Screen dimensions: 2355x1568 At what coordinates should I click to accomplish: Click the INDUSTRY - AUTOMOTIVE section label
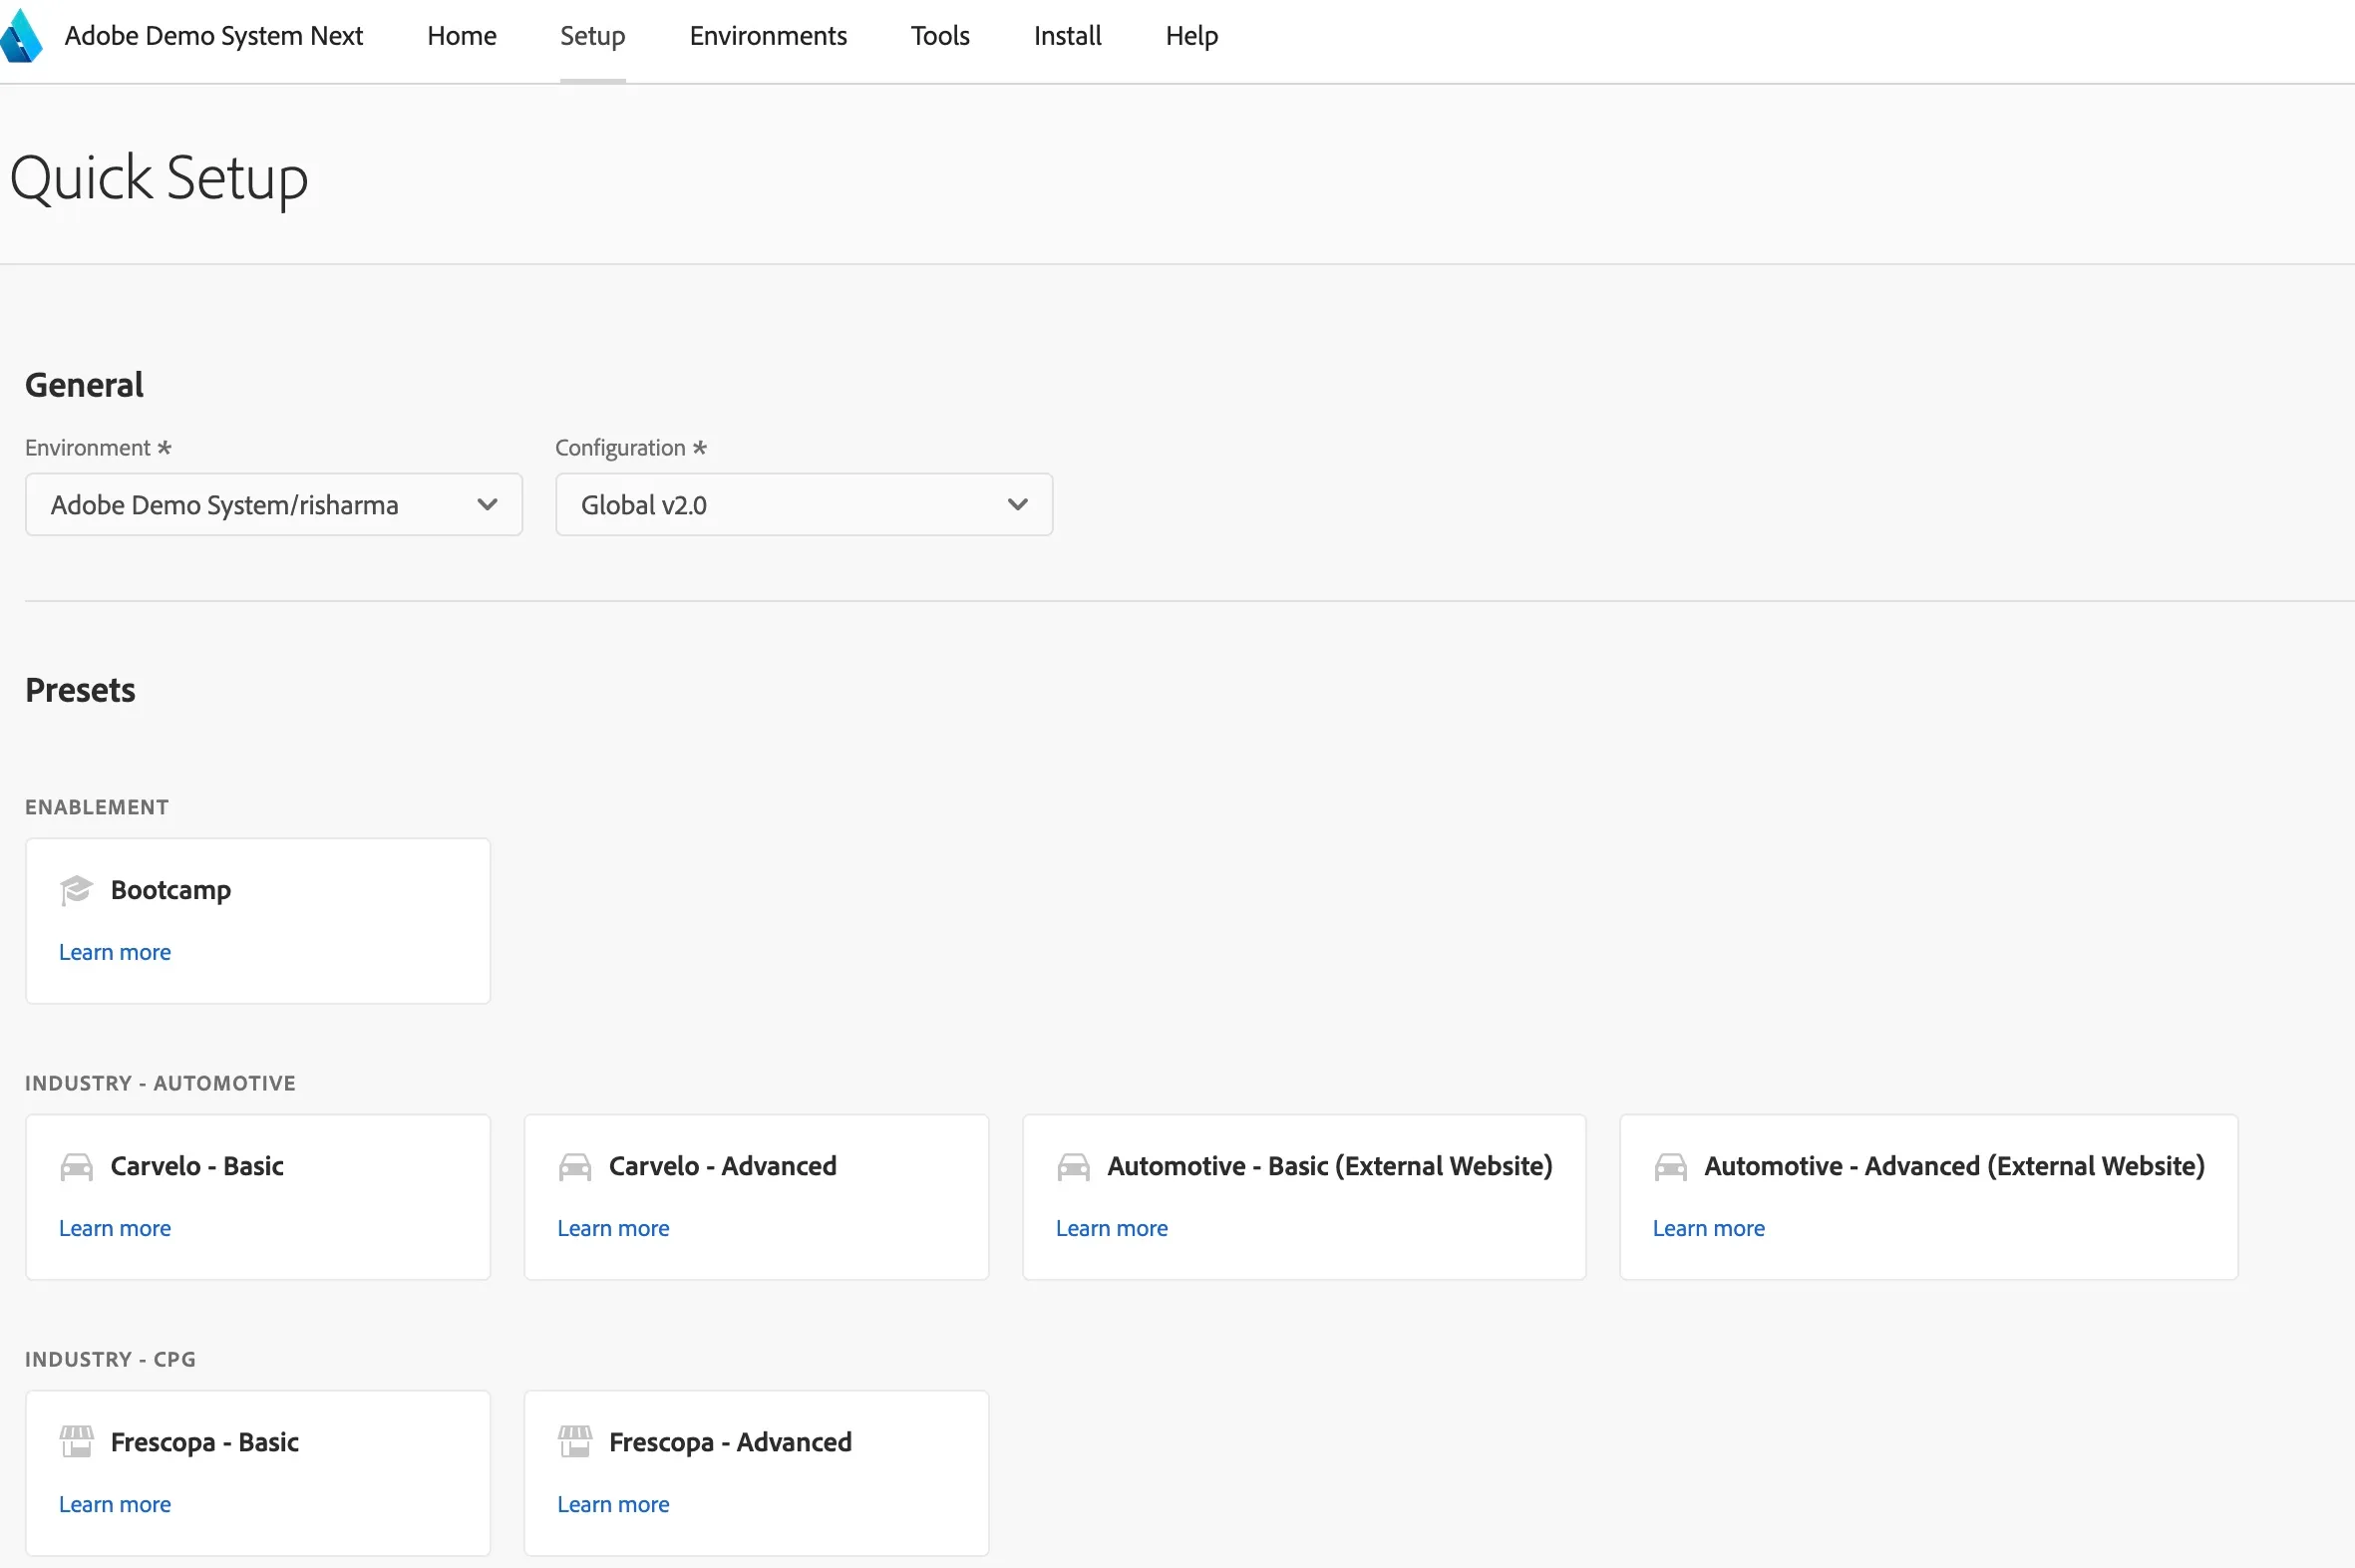coord(160,1083)
